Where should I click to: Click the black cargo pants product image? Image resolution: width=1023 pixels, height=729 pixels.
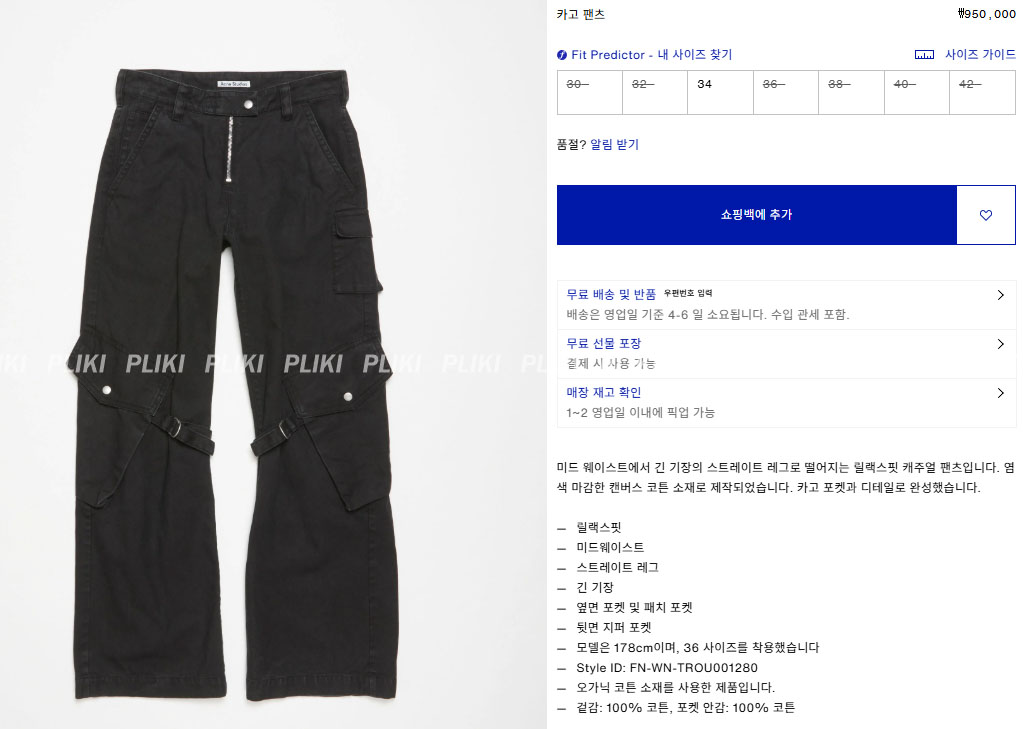click(235, 385)
